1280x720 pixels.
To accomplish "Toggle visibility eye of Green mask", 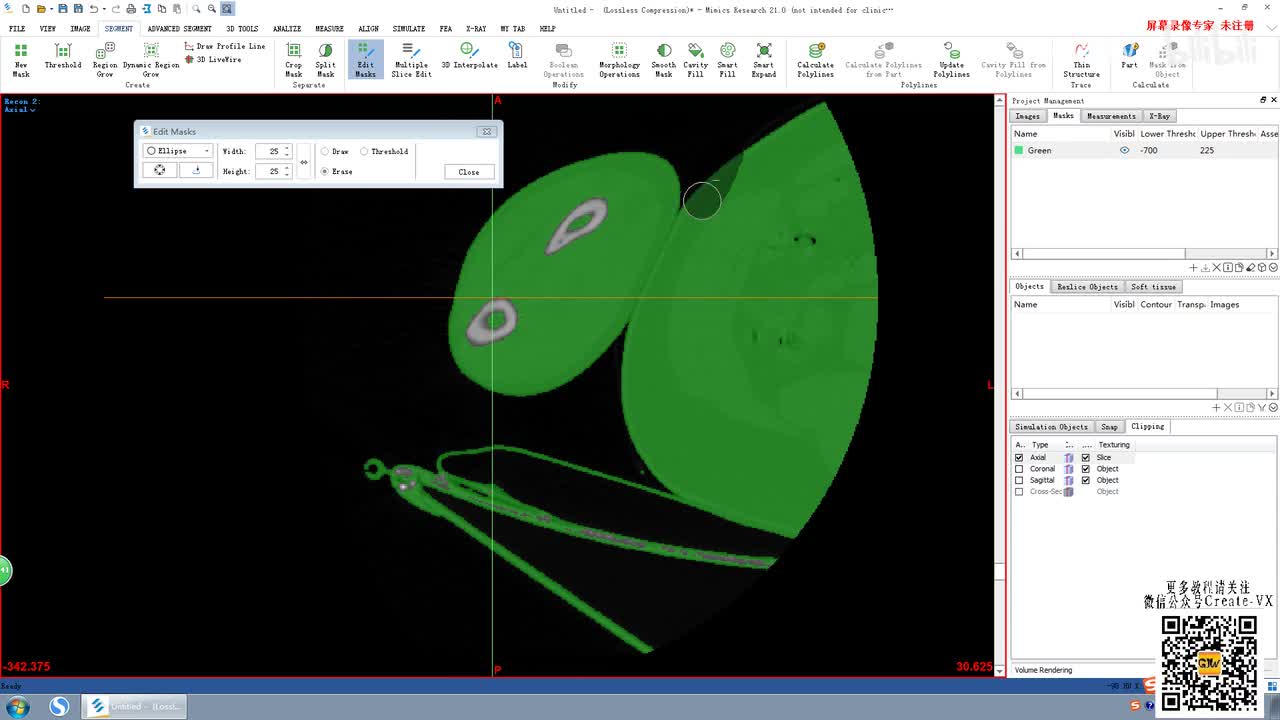I will [x=1124, y=151].
